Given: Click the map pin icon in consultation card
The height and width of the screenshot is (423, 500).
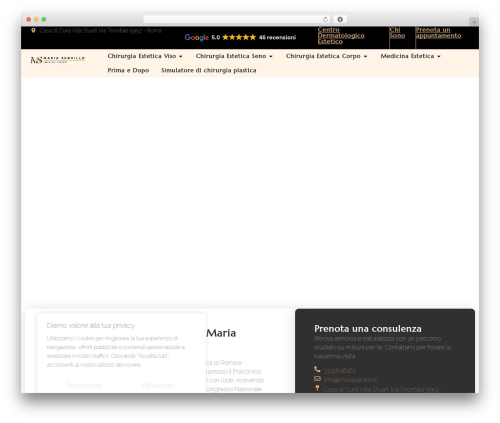Looking at the screenshot, I should tap(317, 388).
